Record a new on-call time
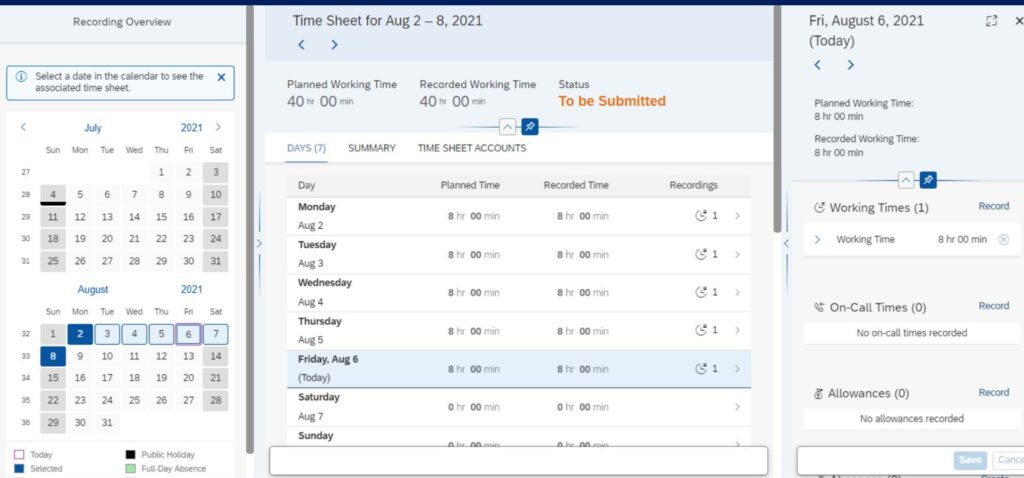Screen dimensions: 1024x478 click(x=993, y=306)
